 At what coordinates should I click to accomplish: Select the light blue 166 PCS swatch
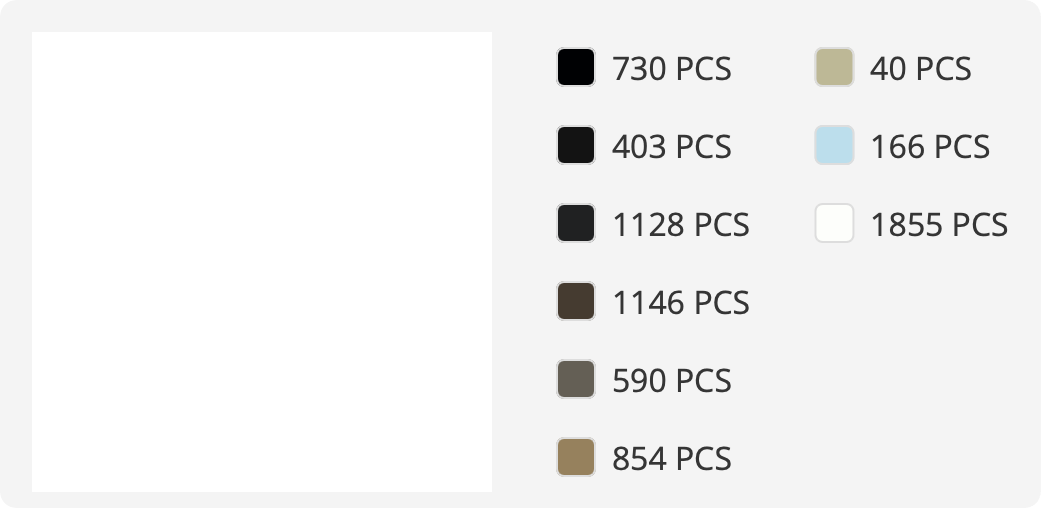(834, 145)
